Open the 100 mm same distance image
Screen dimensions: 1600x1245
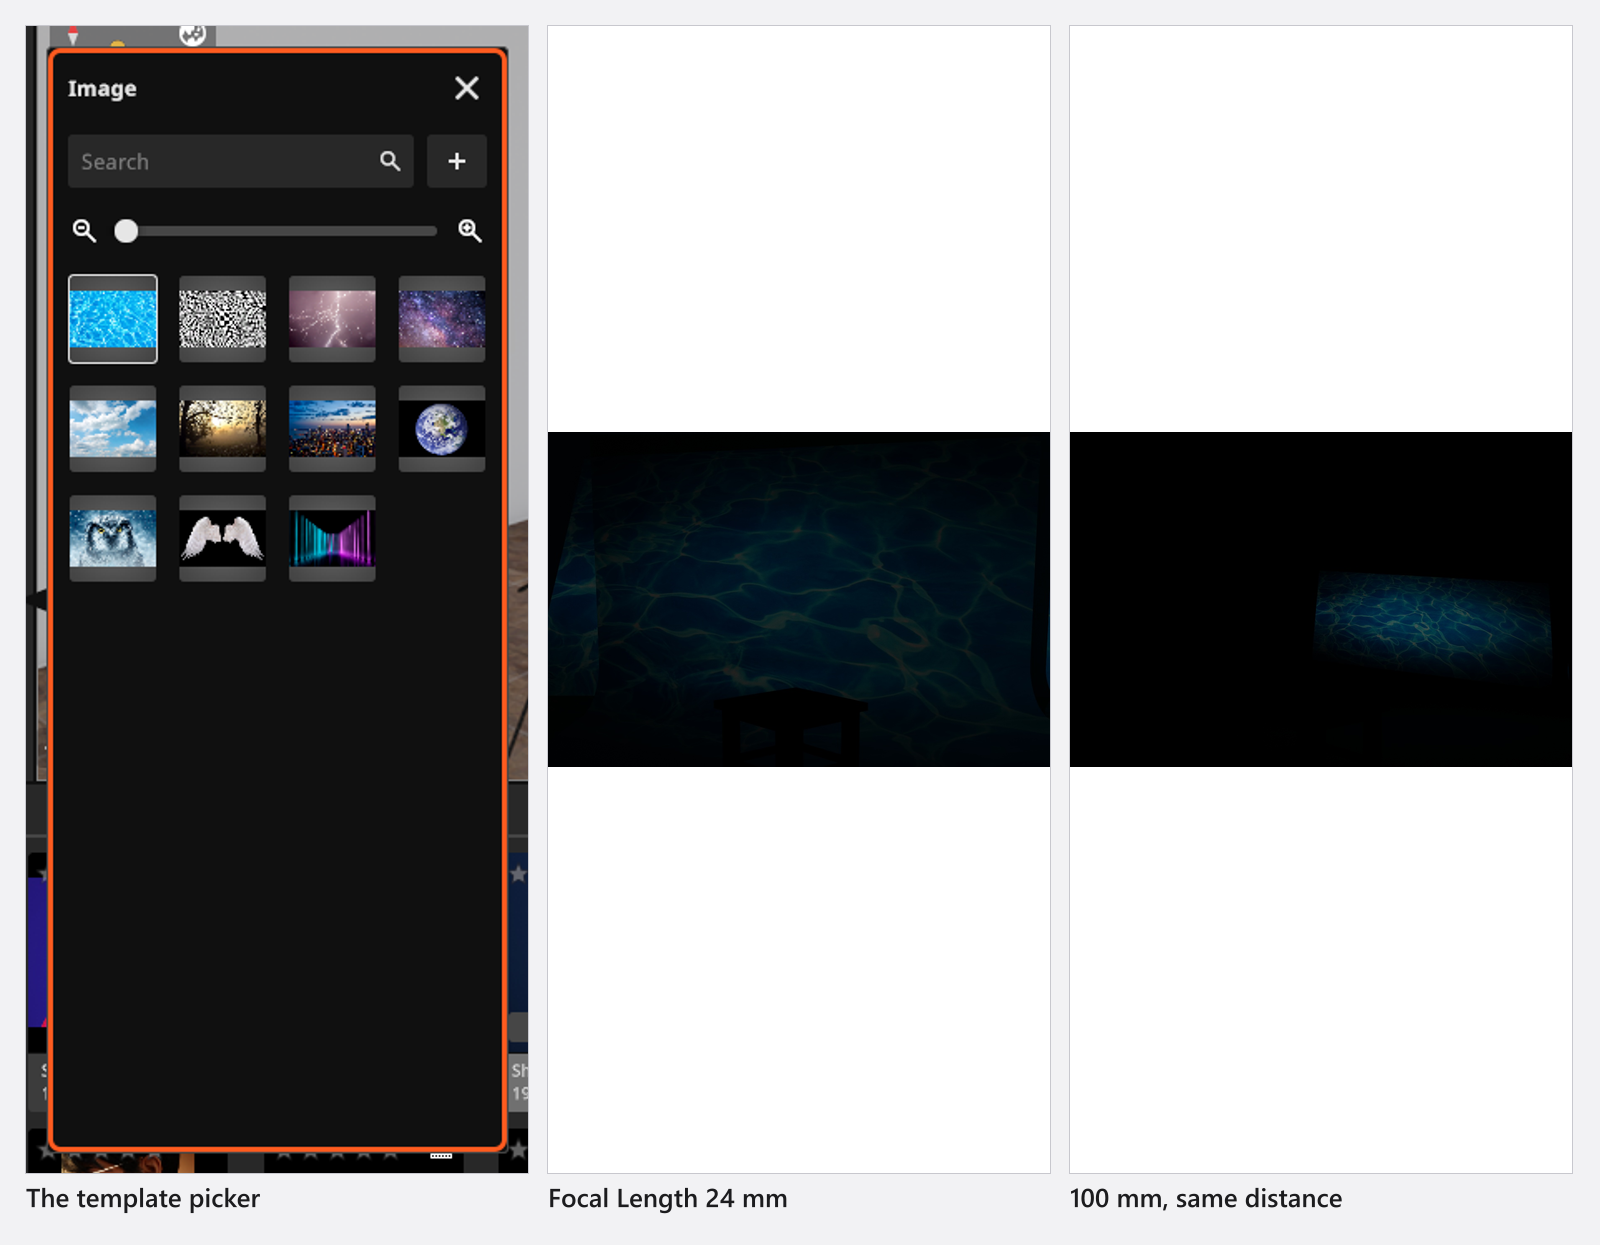1321,599
